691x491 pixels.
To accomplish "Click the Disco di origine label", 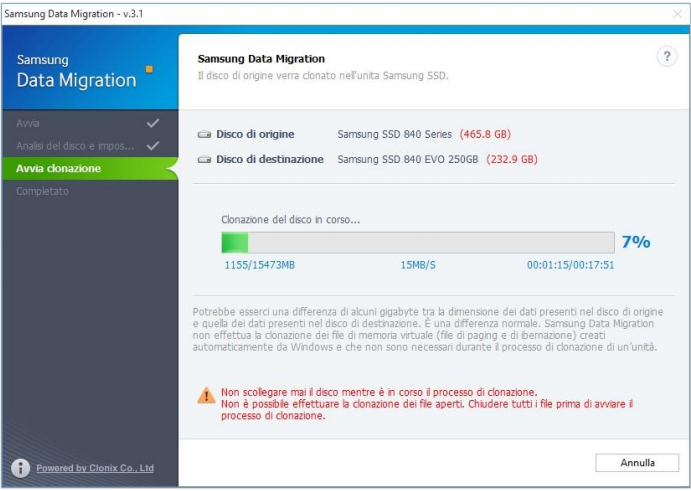I will tap(255, 134).
